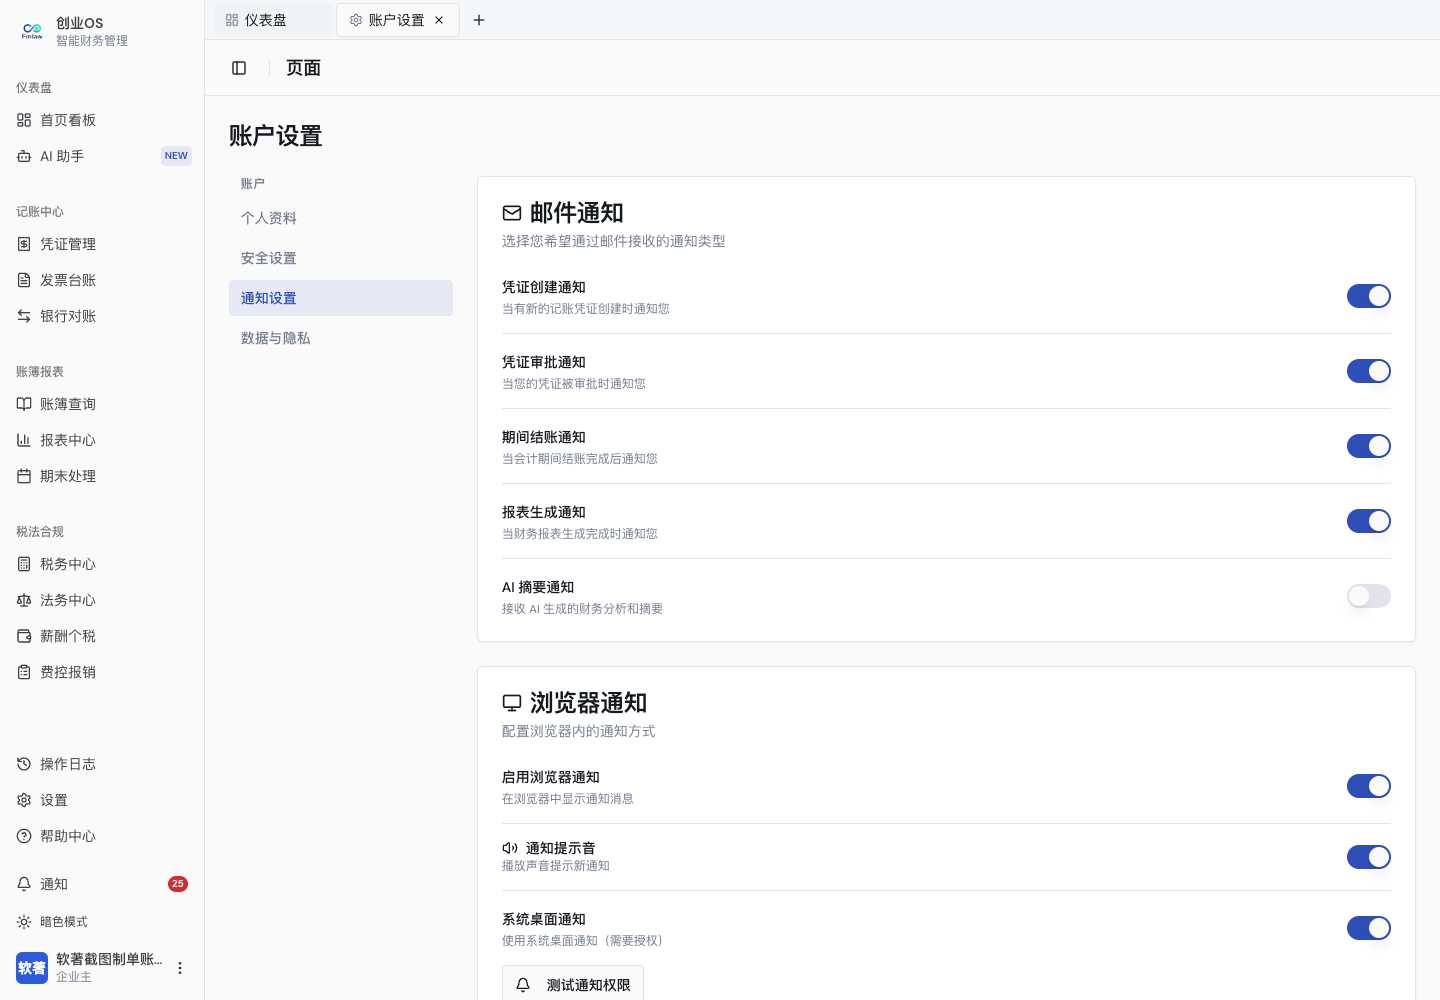1440x1000 pixels.
Task: Open 凭证管理 from sidebar
Action: click(102, 244)
